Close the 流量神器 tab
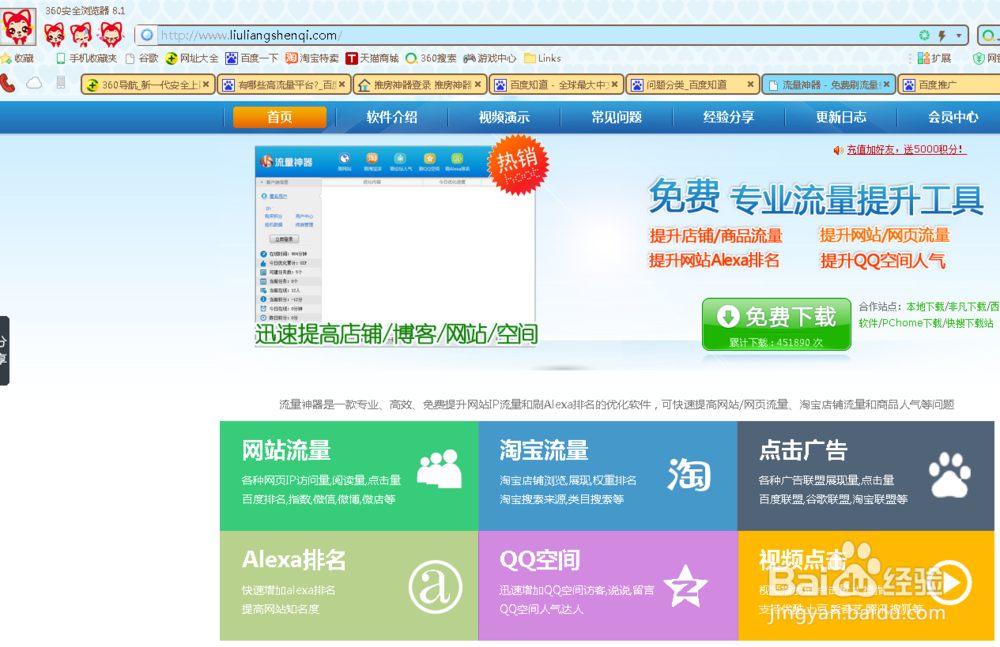This screenshot has width=1000, height=647. [x=886, y=84]
